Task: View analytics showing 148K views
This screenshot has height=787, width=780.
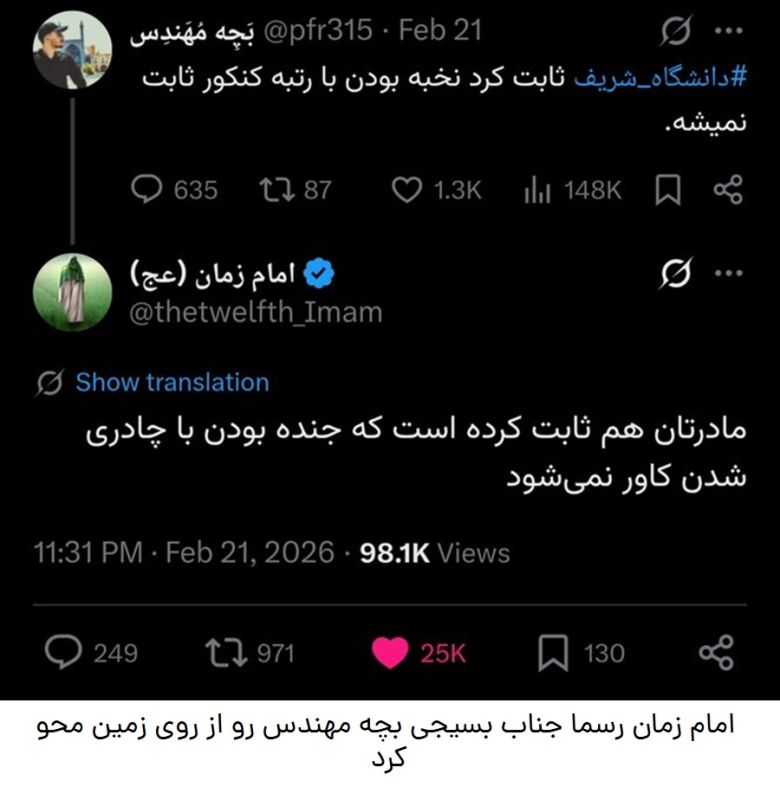Action: [x=538, y=190]
